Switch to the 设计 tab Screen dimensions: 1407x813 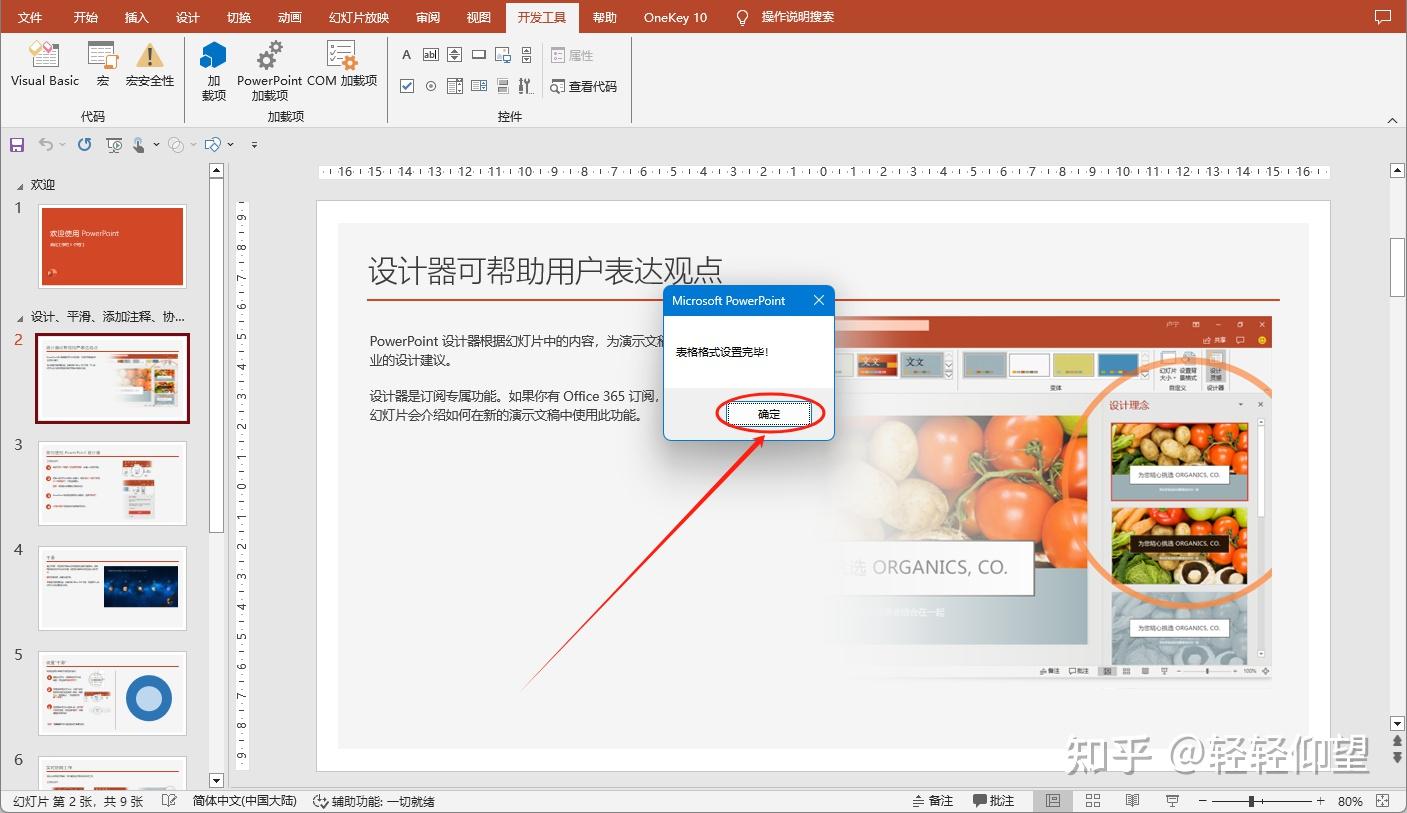187,17
